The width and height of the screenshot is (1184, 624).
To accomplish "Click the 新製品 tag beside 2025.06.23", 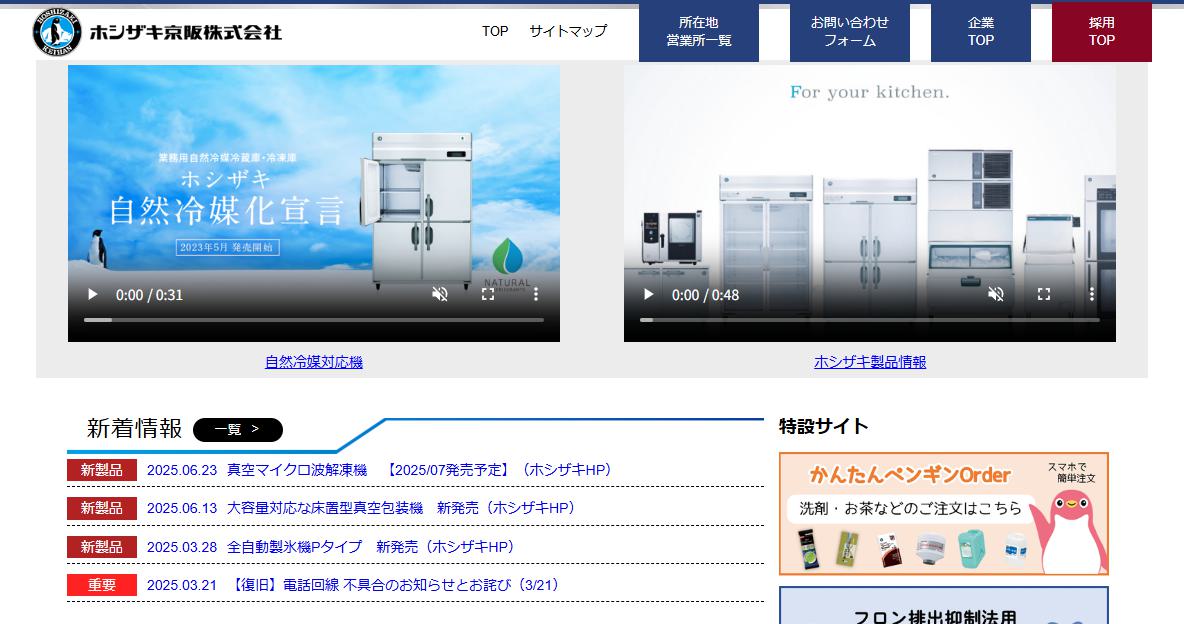I will tap(102, 470).
